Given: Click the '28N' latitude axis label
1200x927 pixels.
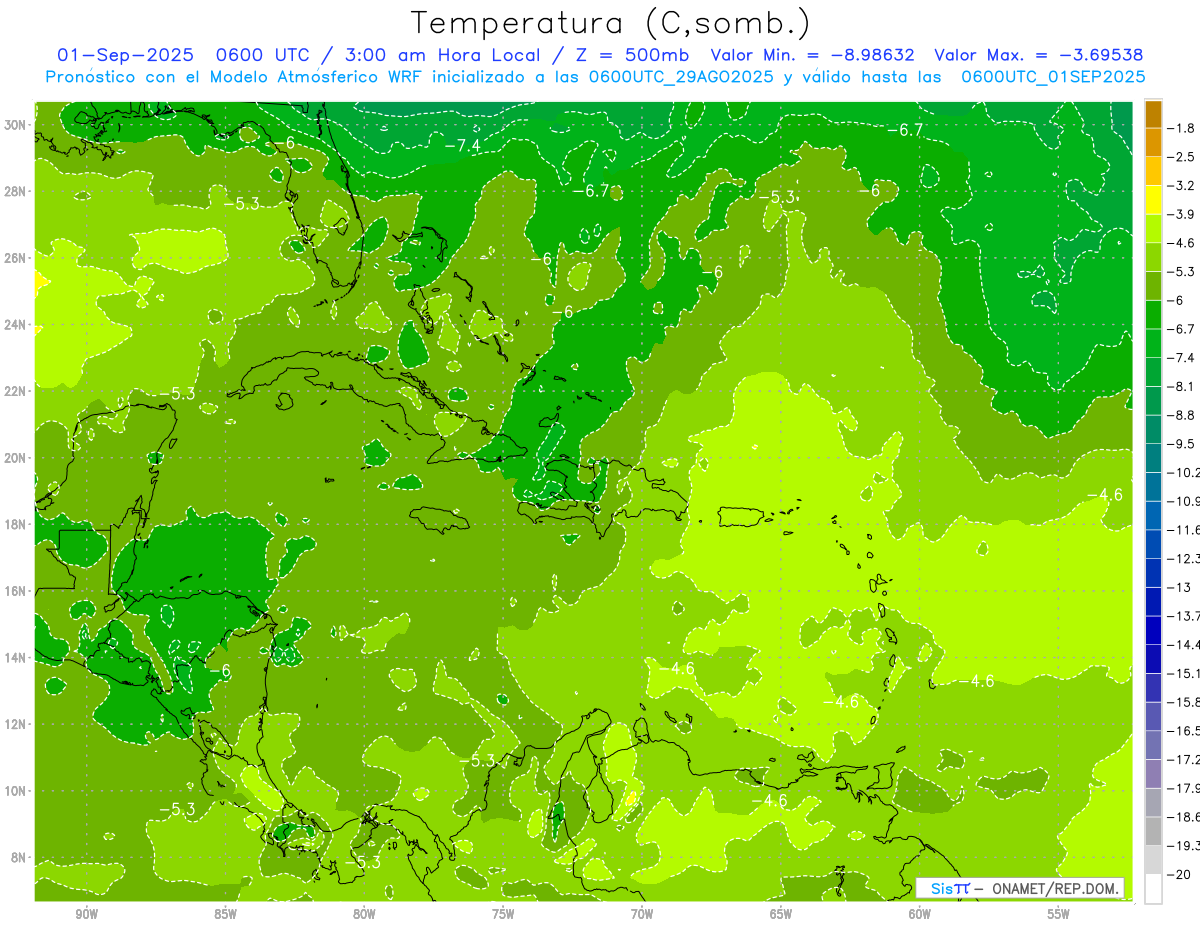Looking at the screenshot, I should [15, 192].
